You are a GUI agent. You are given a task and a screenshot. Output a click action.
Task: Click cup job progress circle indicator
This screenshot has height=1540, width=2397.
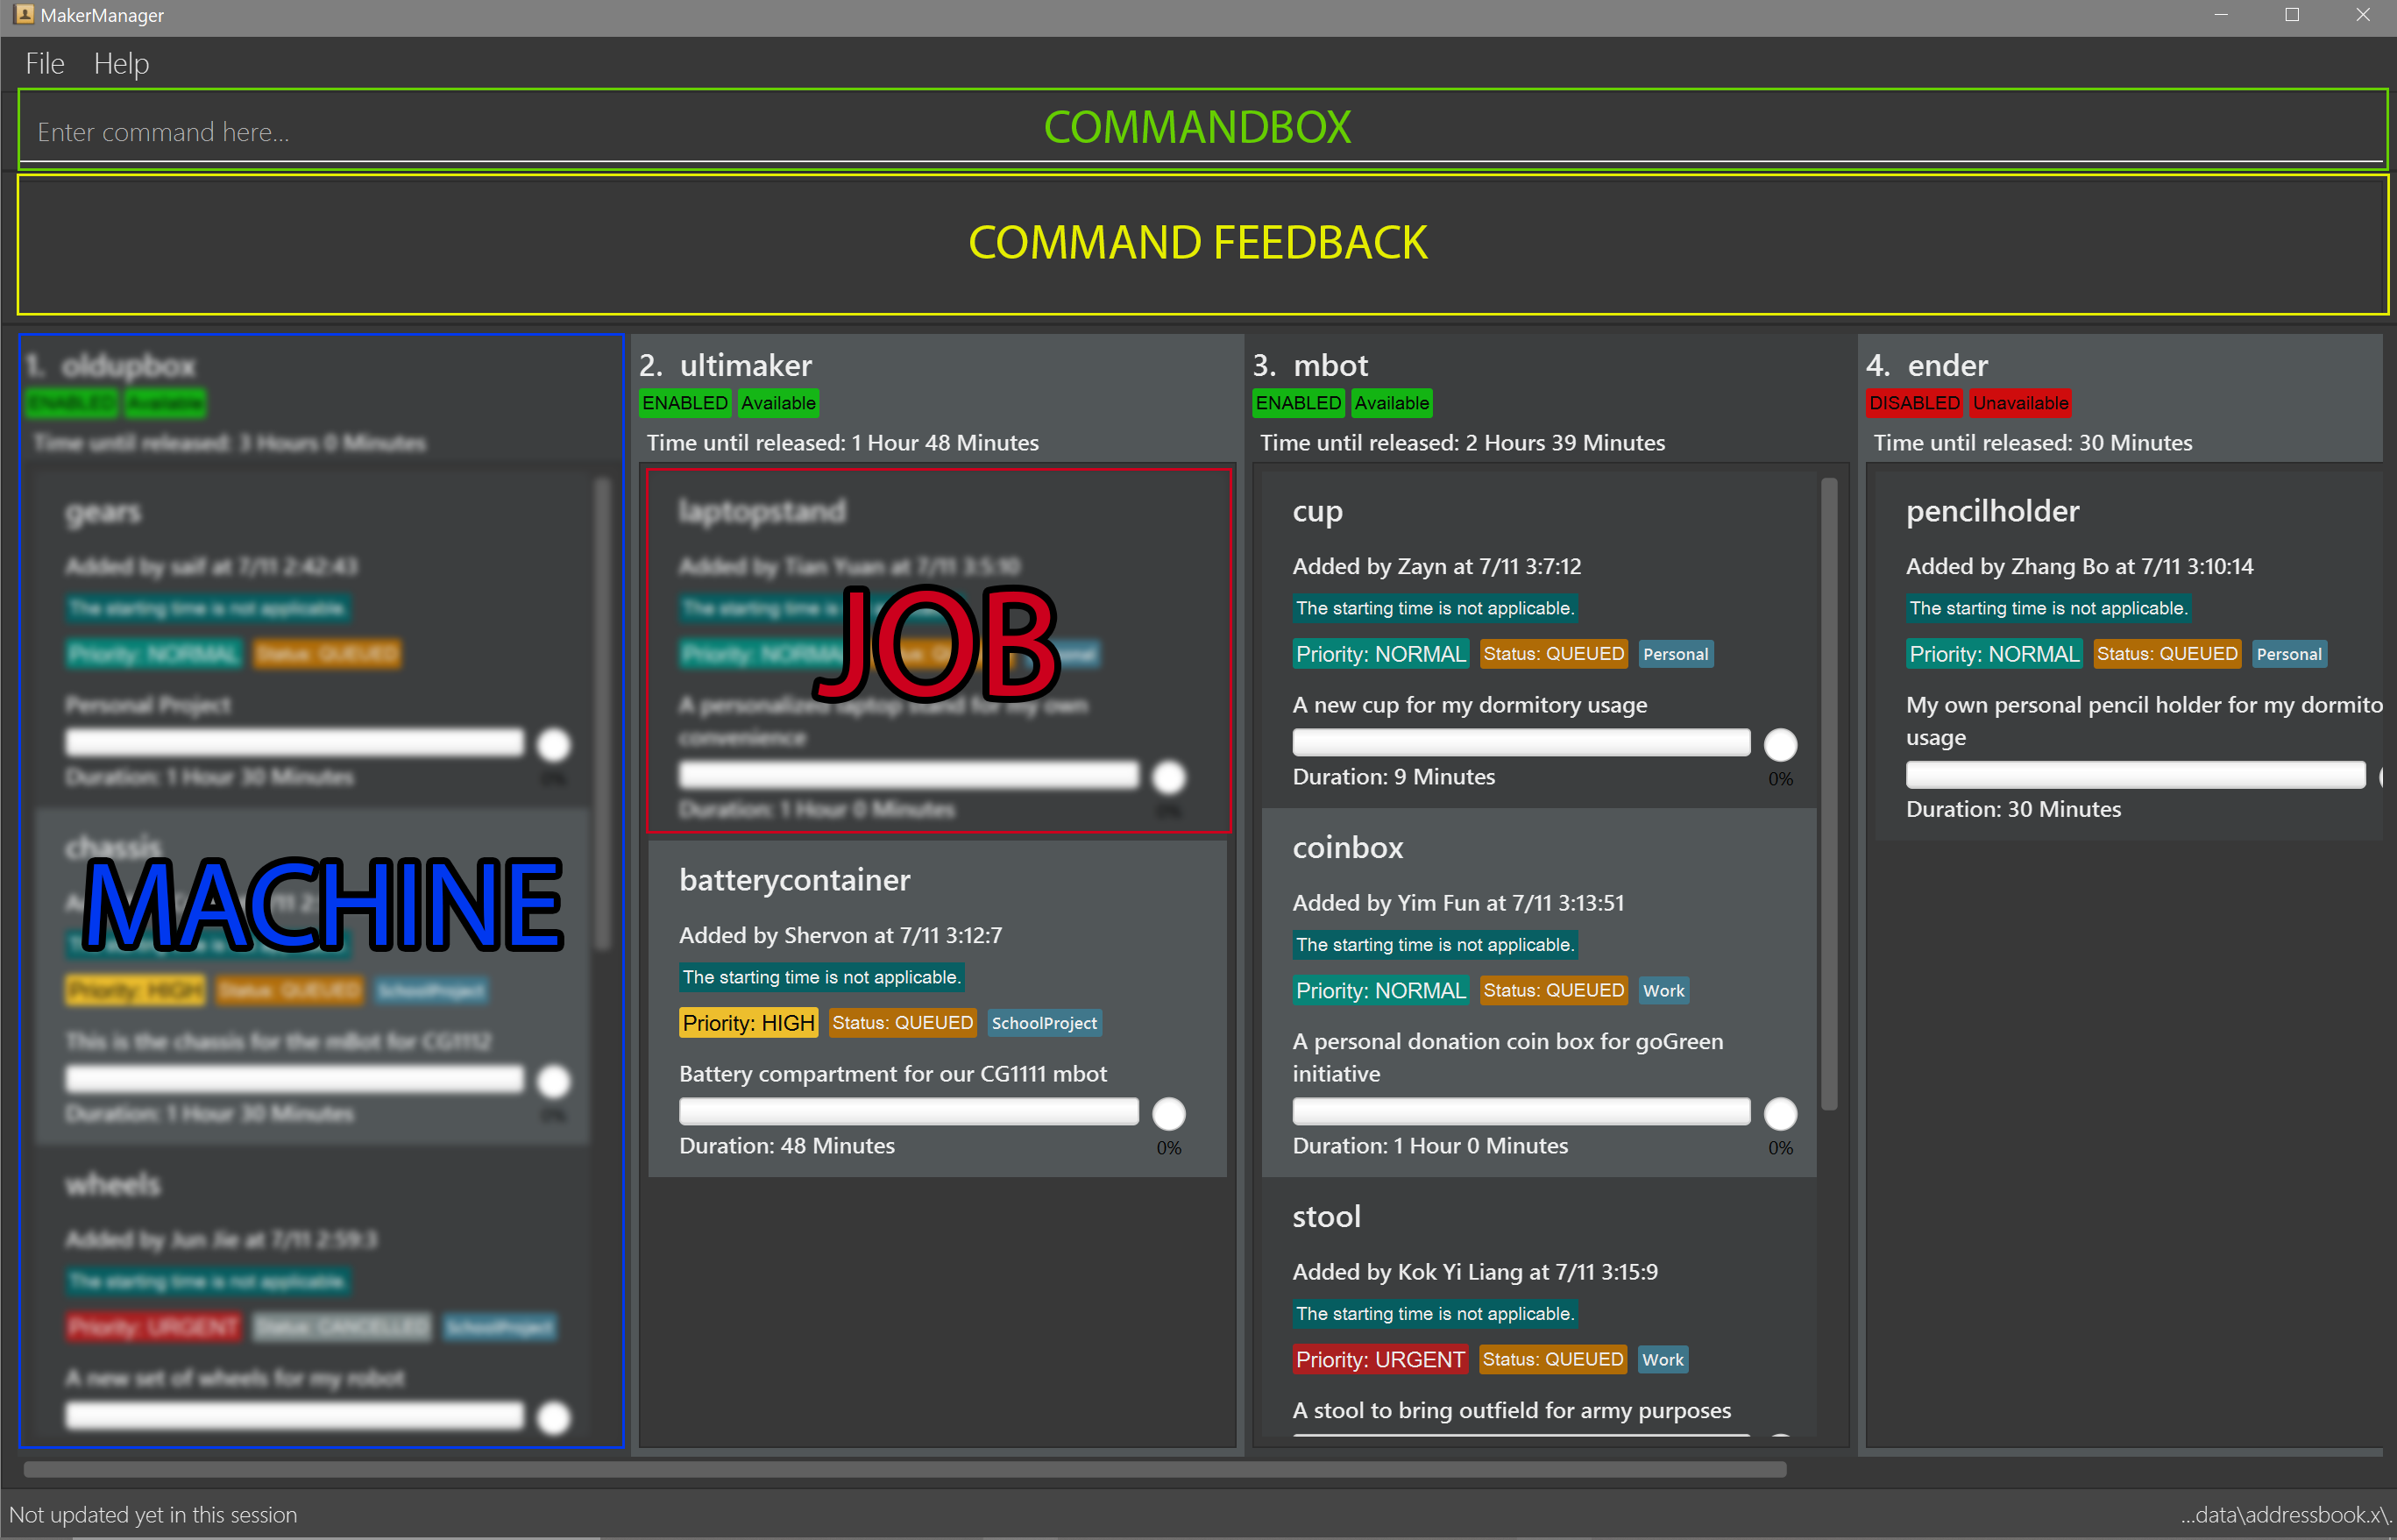[x=1780, y=744]
